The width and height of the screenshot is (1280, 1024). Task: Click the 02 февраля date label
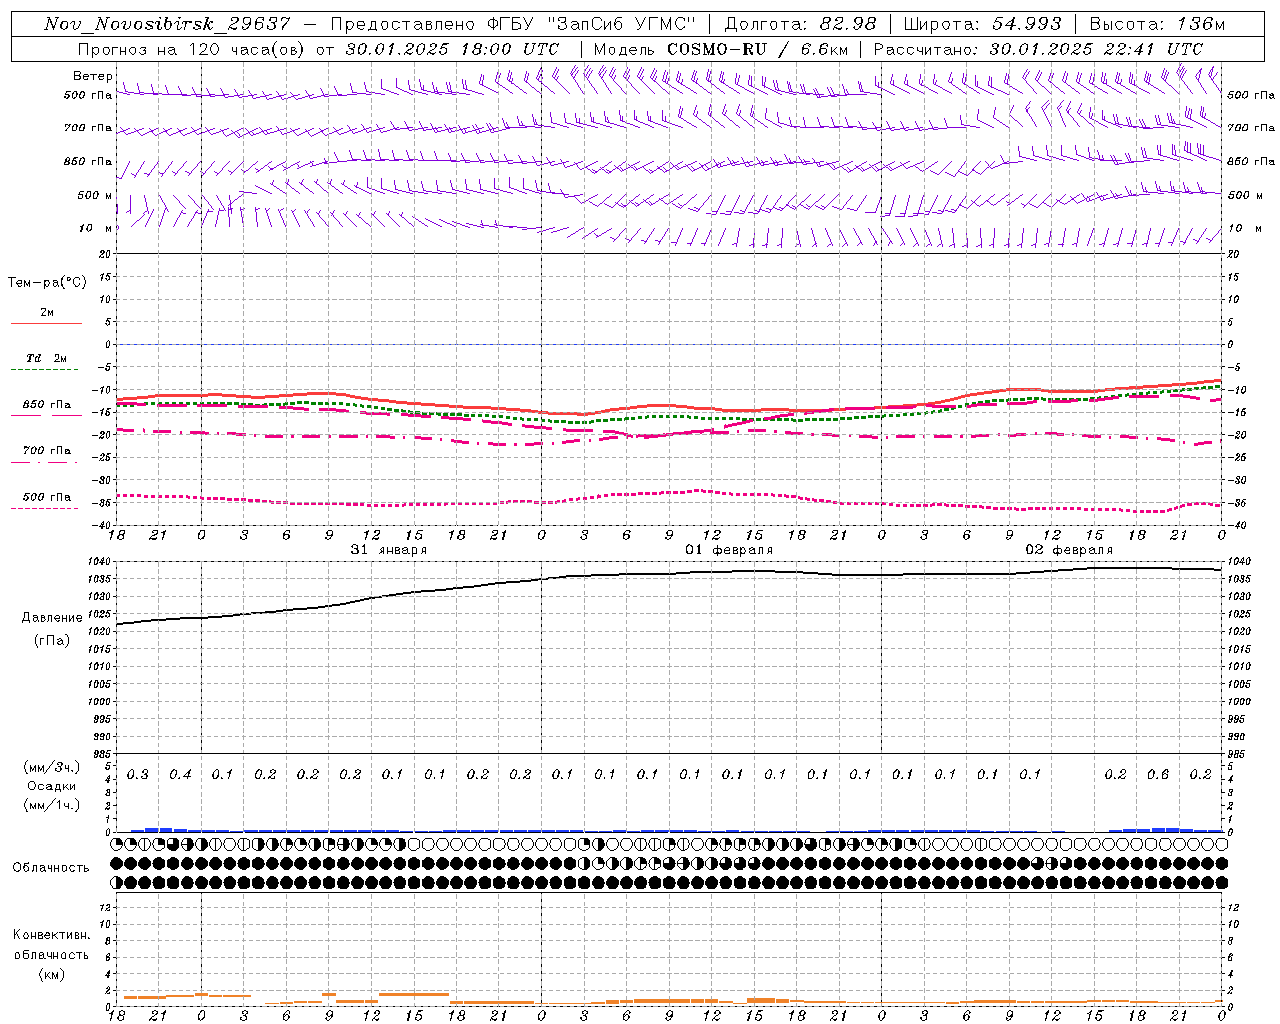1069,550
